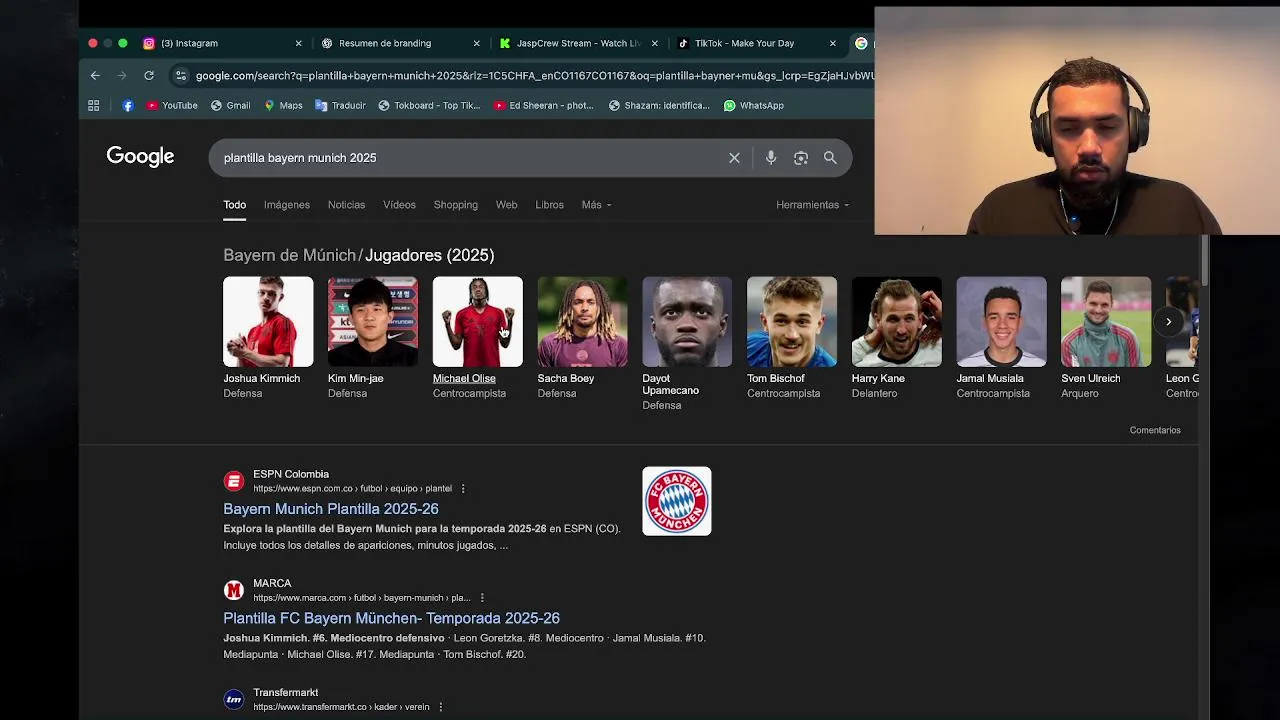Search by image with lens icon

[x=801, y=158]
